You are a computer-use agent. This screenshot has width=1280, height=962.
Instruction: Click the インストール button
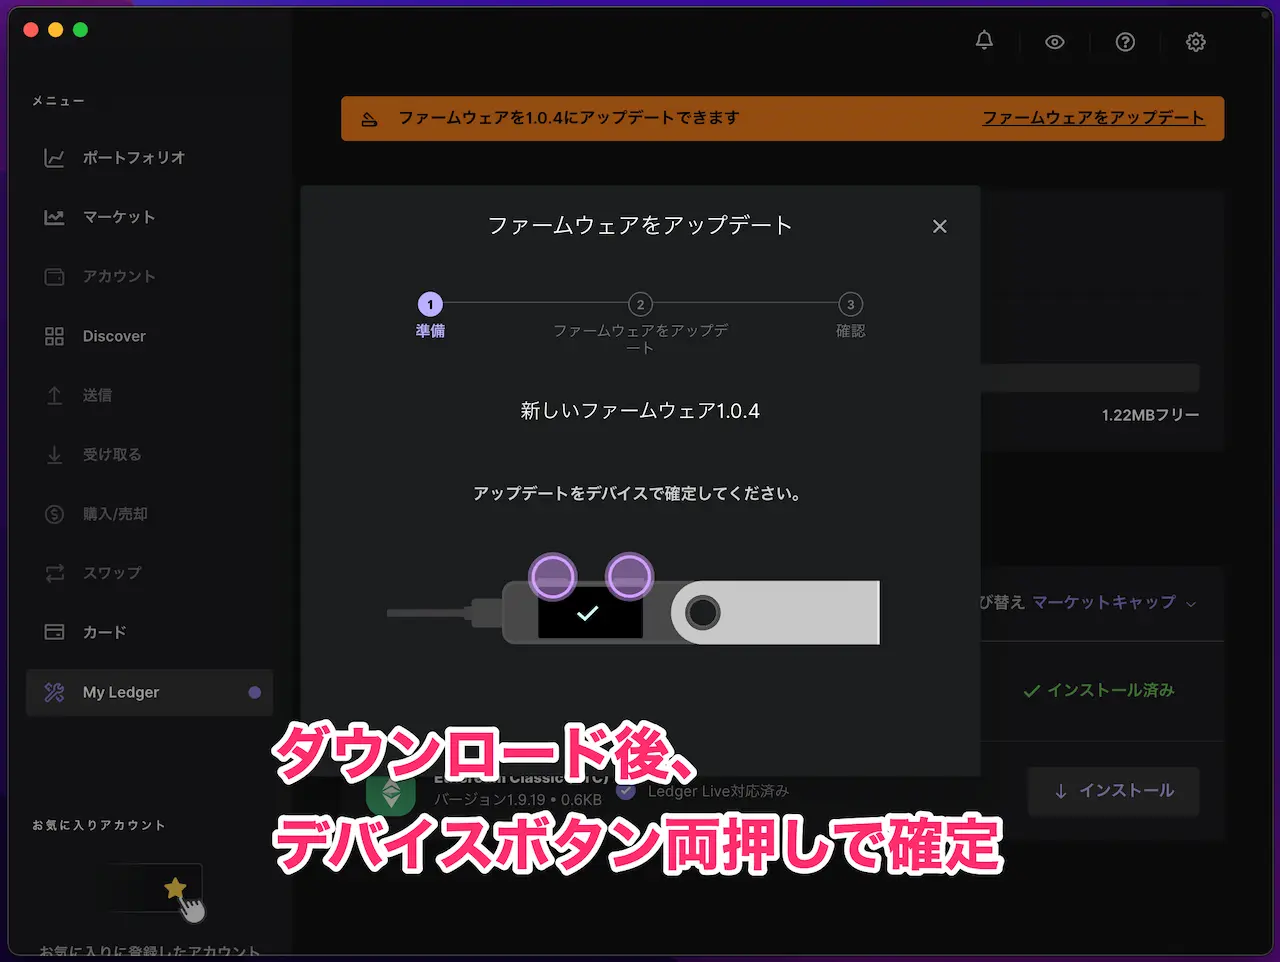coord(1114,791)
